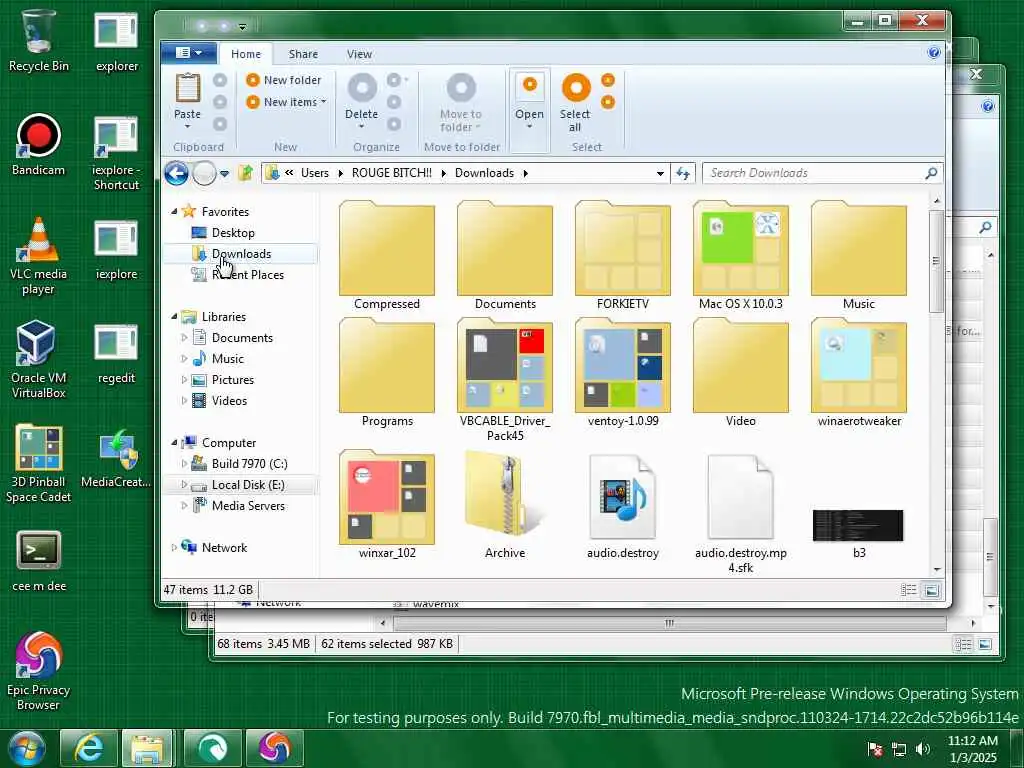Viewport: 1024px width, 768px height.
Task: Click the Open ribbon button
Action: coord(529,101)
